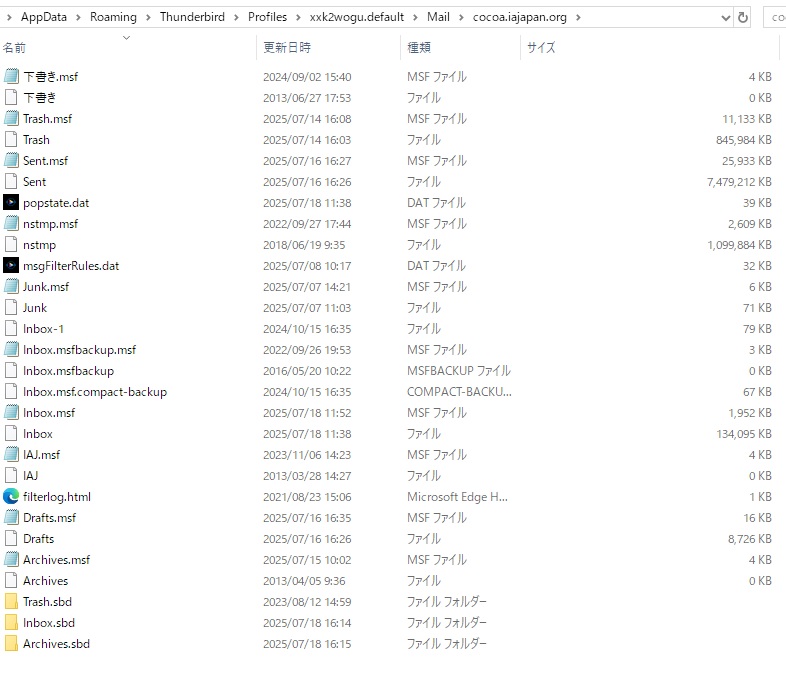786x673 pixels.
Task: Go to xxk2wogu.default in the breadcrumb
Action: click(x=356, y=17)
